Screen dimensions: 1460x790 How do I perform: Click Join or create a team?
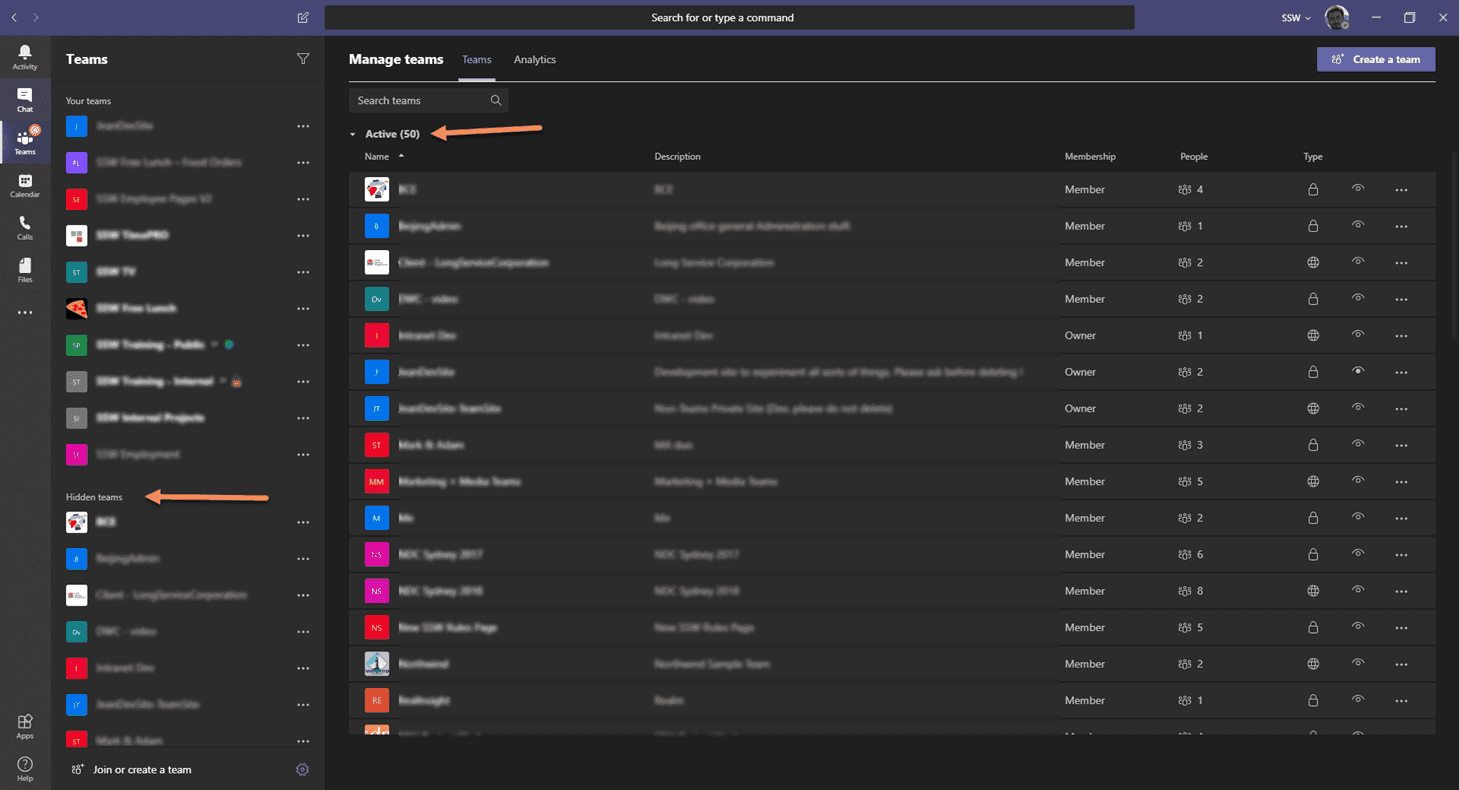(x=142, y=770)
